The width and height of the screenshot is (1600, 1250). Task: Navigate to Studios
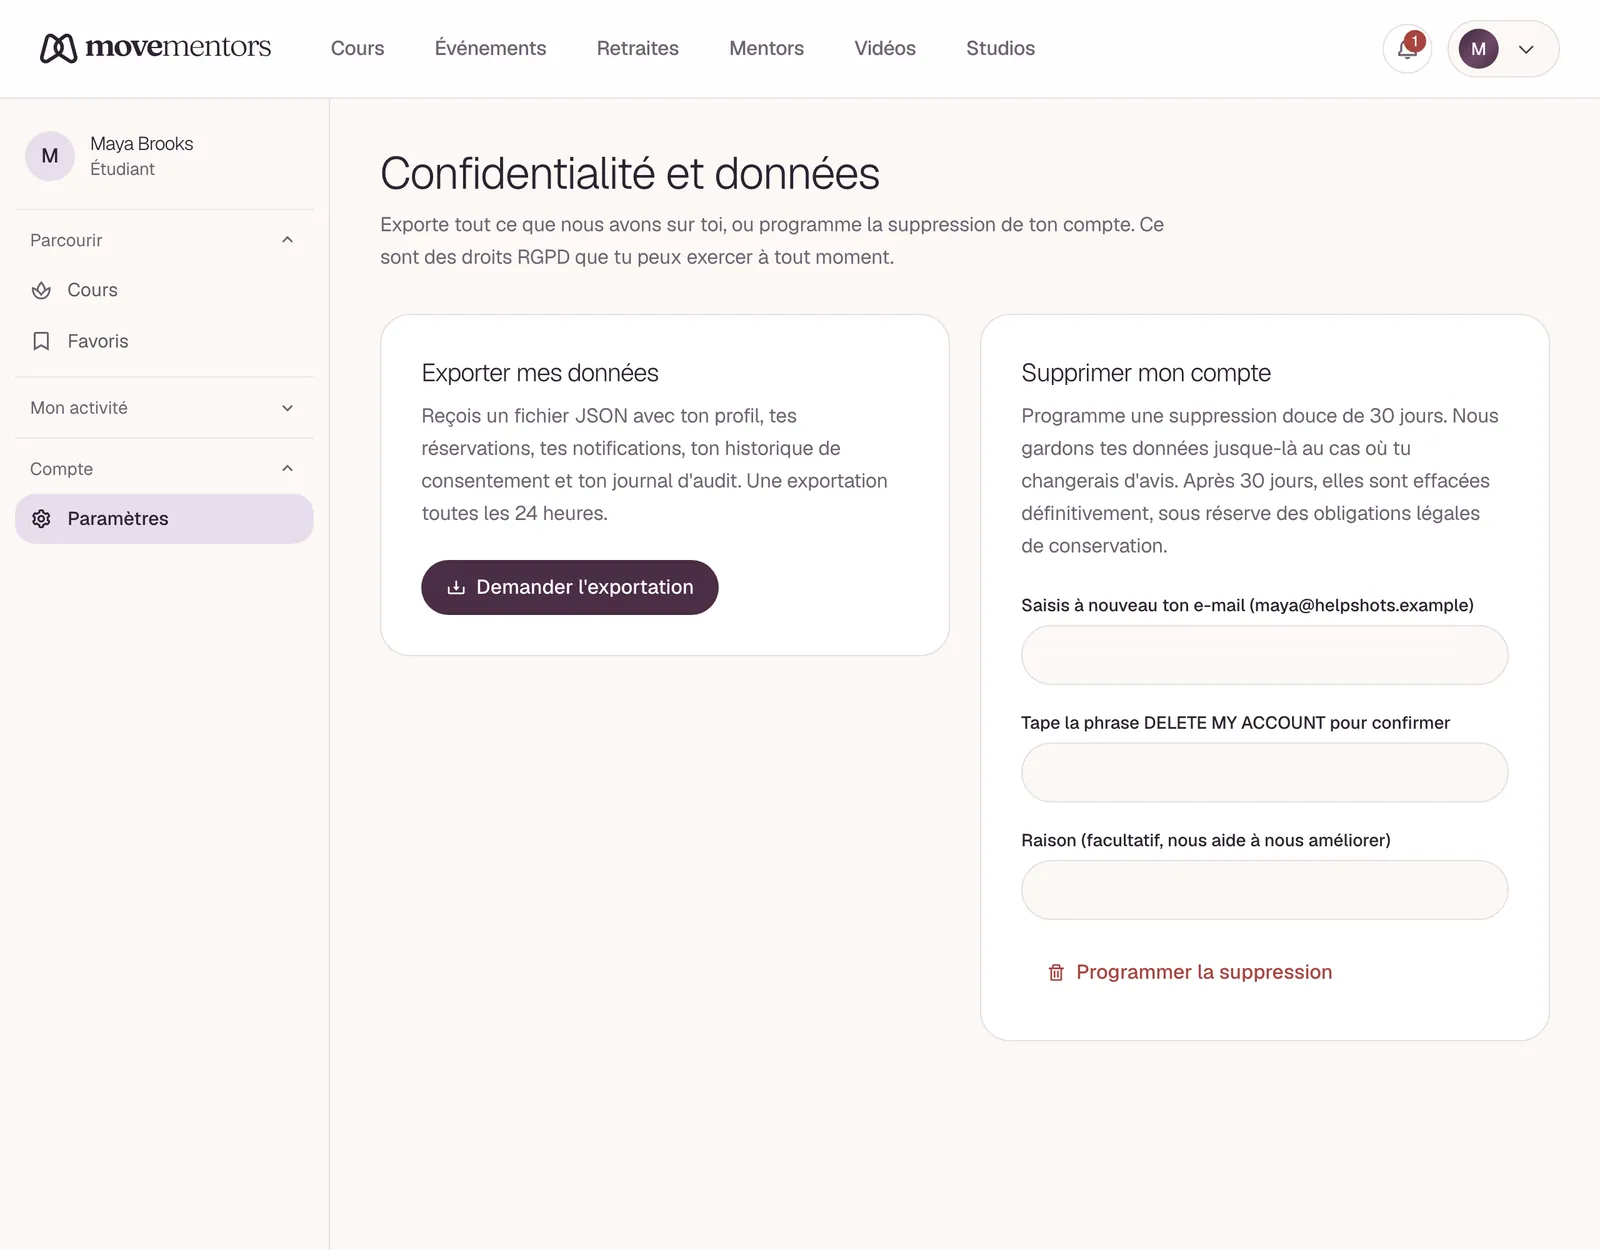[x=1000, y=48]
